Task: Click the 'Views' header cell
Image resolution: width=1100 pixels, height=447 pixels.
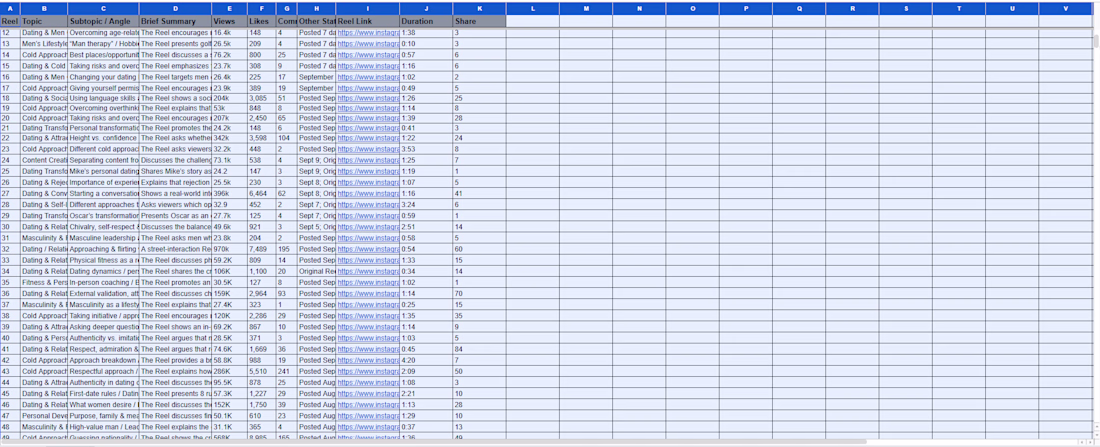Action: [x=229, y=22]
